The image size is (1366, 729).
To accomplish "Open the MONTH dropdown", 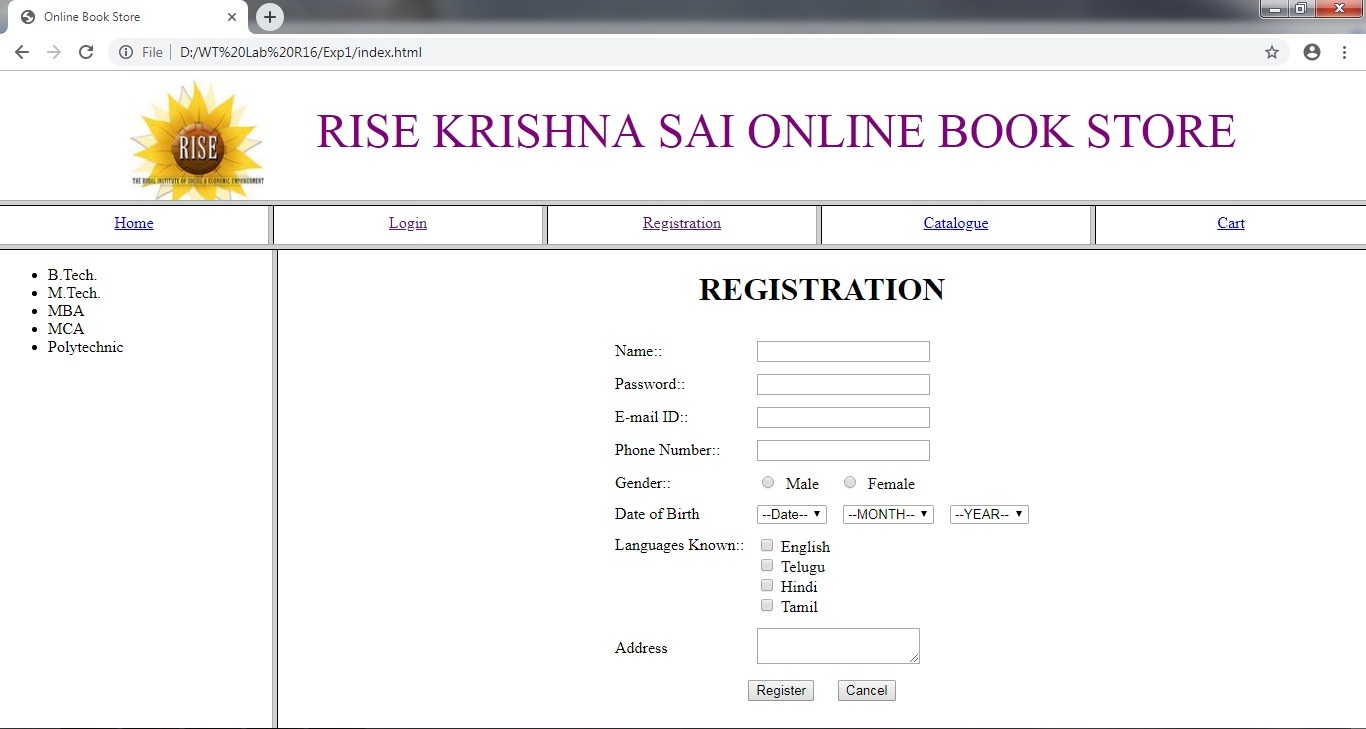I will point(888,514).
